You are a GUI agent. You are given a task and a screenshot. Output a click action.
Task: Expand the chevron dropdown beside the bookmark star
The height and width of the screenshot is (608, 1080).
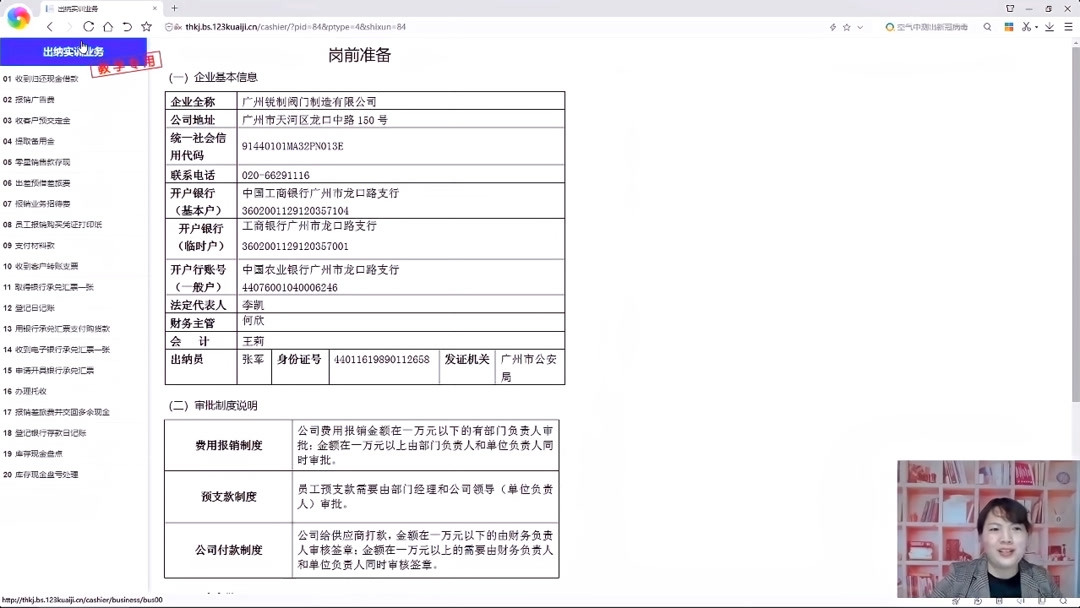point(861,27)
